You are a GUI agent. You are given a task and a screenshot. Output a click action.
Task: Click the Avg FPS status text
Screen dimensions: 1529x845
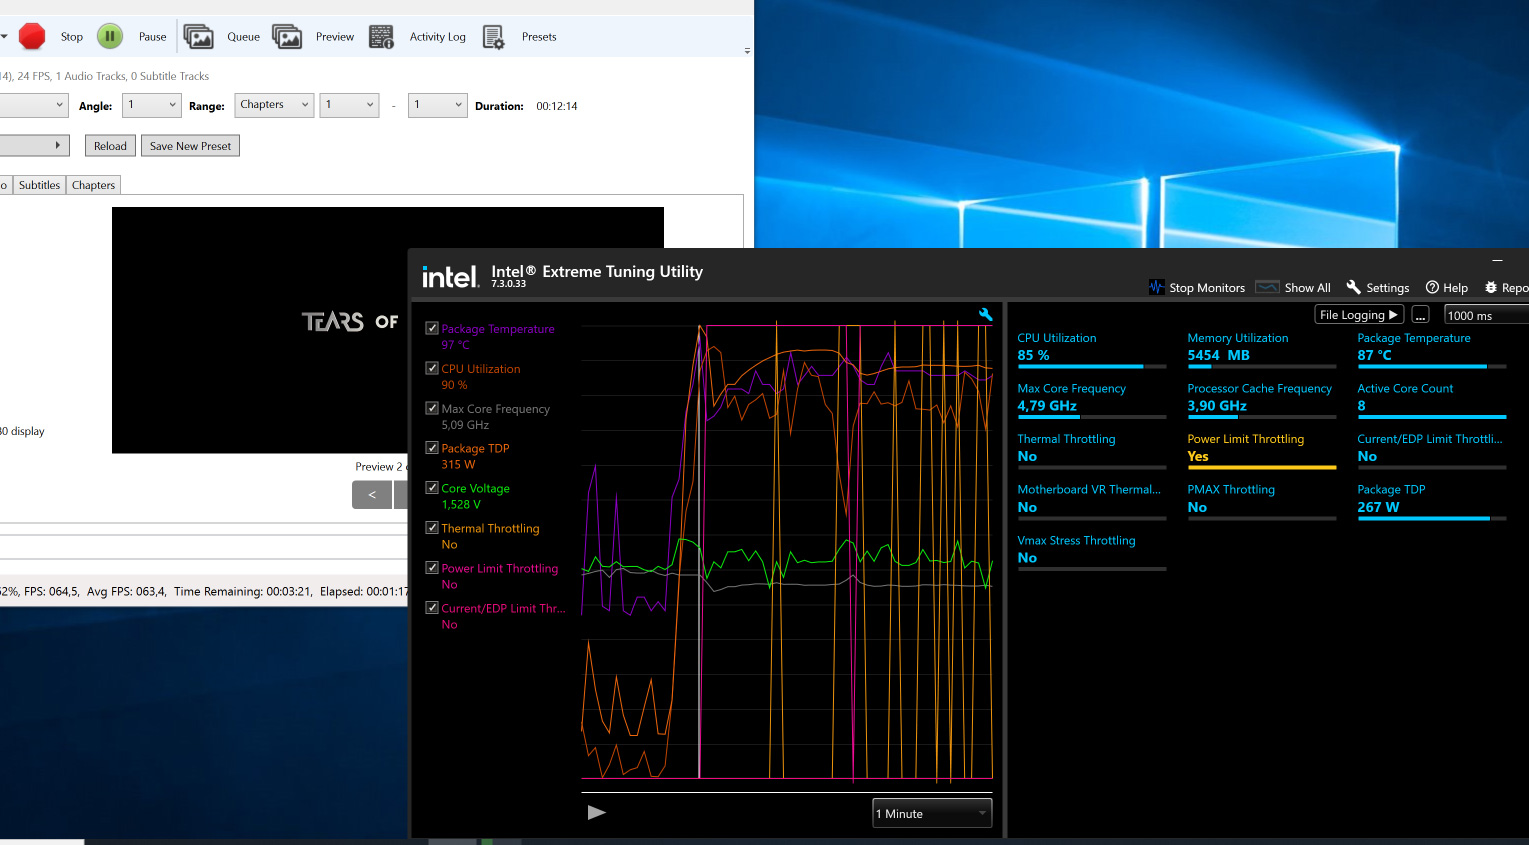126,591
